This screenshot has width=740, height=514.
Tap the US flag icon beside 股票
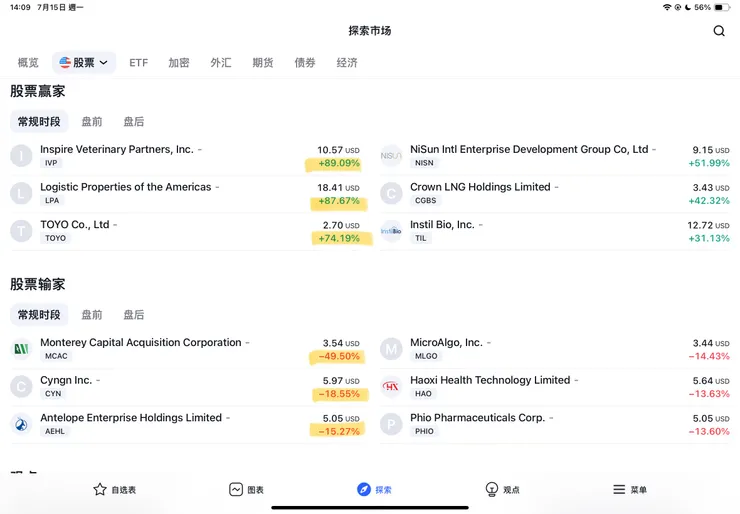65,62
